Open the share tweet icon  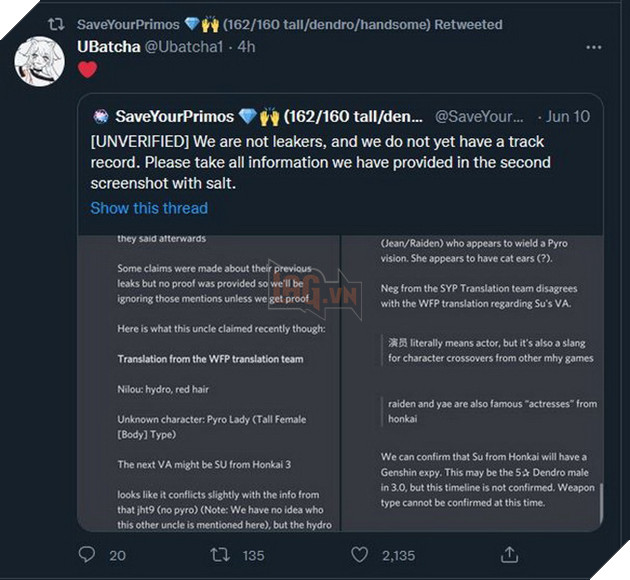click(x=509, y=554)
